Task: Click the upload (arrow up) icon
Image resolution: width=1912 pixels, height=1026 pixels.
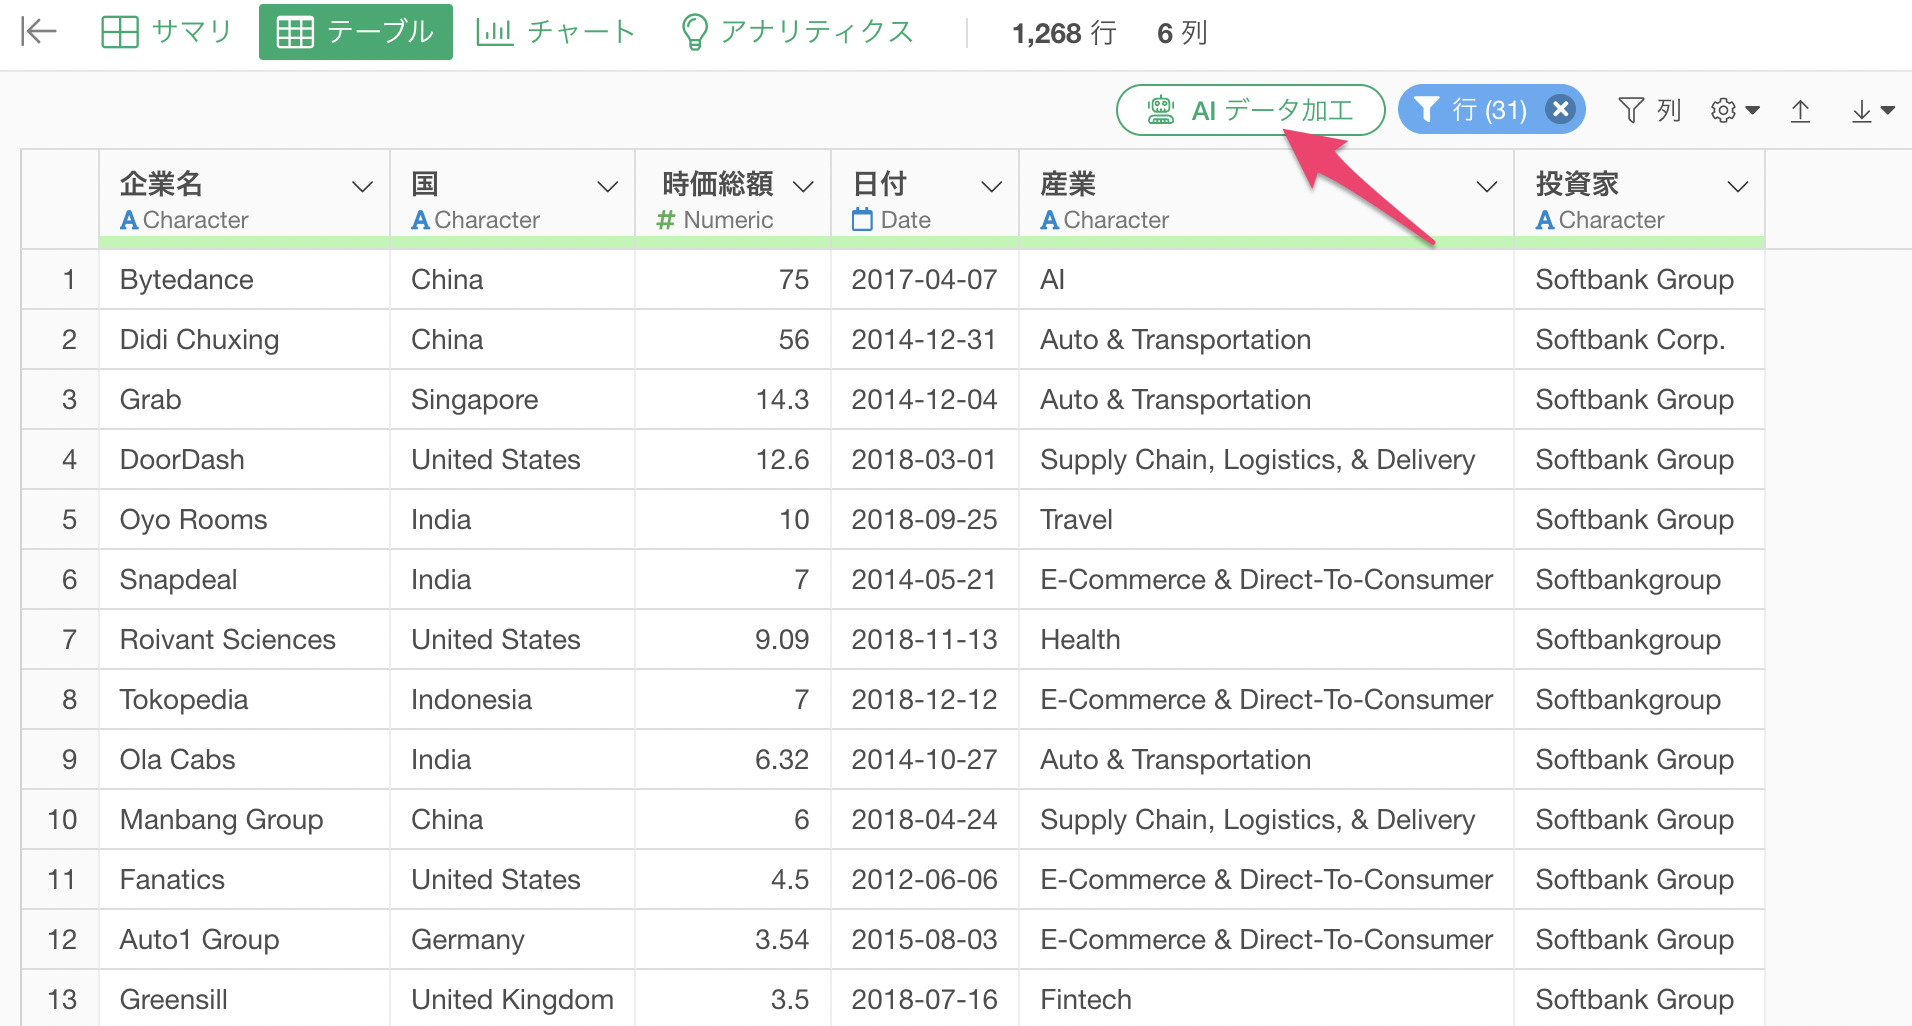Action: pyautogui.click(x=1800, y=110)
